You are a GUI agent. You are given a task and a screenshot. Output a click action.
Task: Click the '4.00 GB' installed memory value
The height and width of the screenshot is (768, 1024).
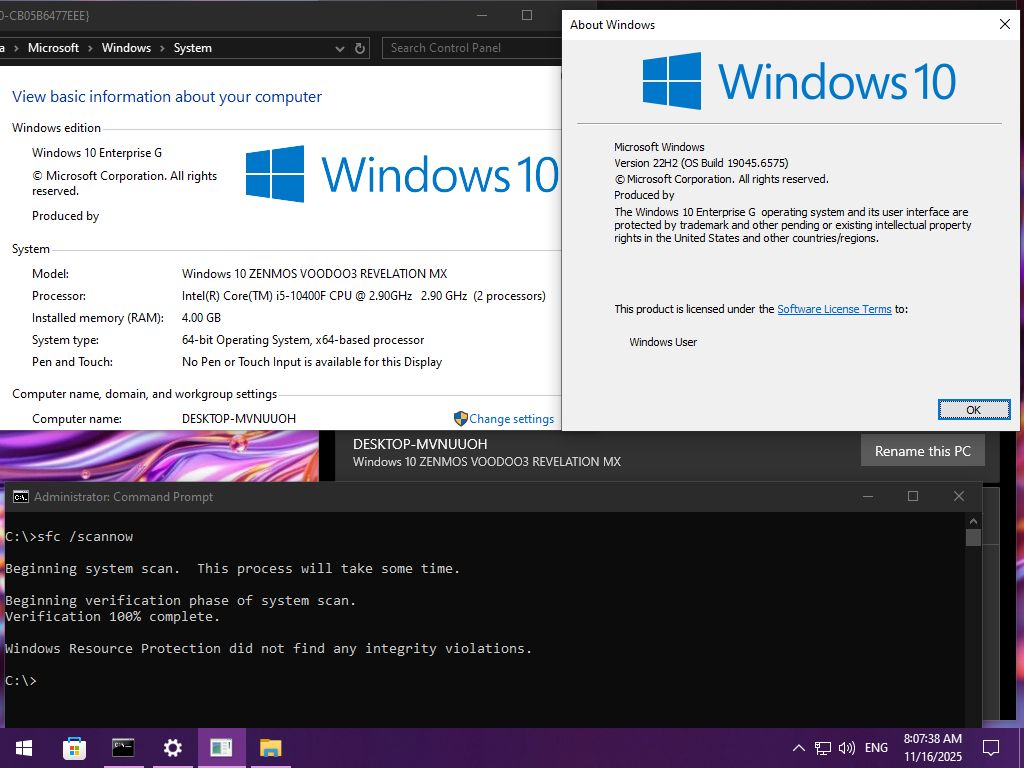click(x=201, y=318)
